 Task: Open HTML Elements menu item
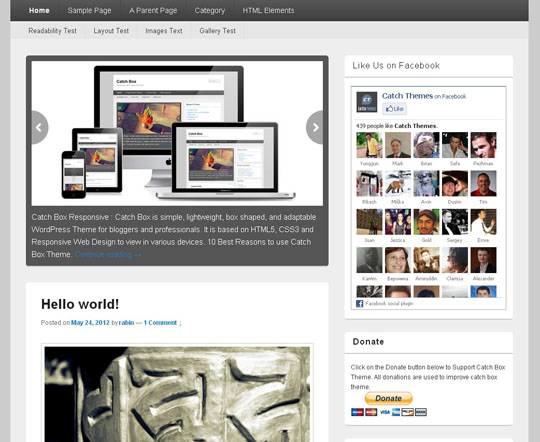pos(268,11)
